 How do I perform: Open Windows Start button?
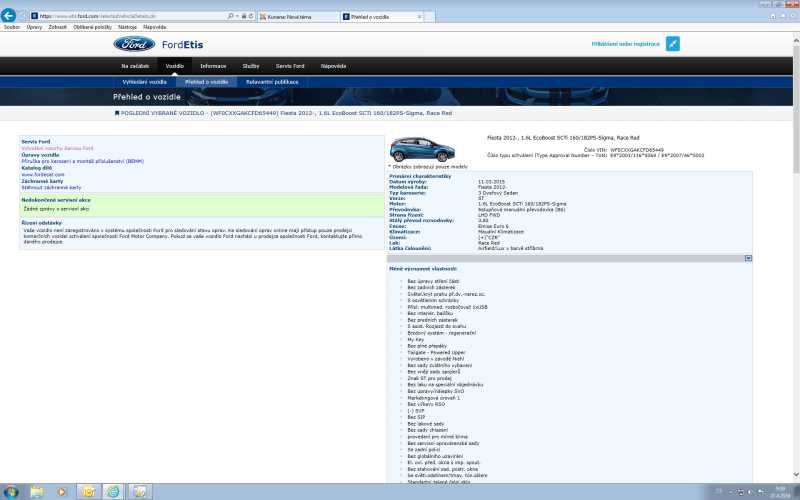pos(11,492)
